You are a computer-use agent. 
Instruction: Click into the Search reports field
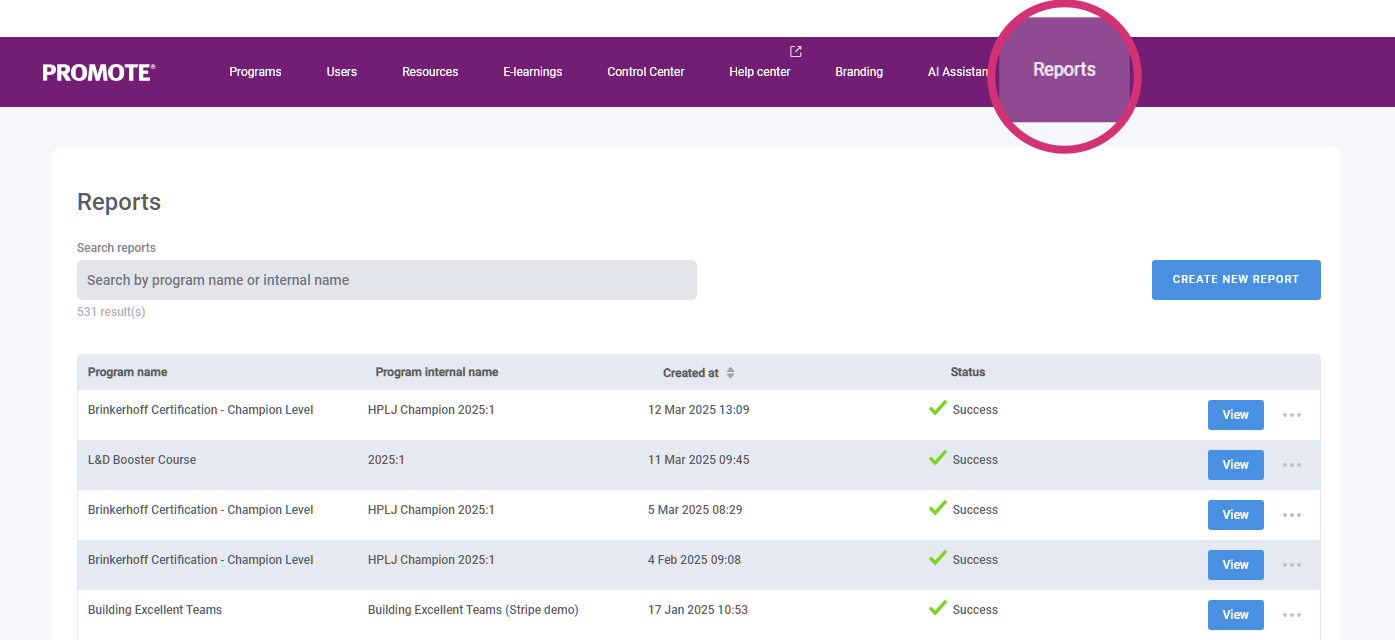(x=386, y=280)
